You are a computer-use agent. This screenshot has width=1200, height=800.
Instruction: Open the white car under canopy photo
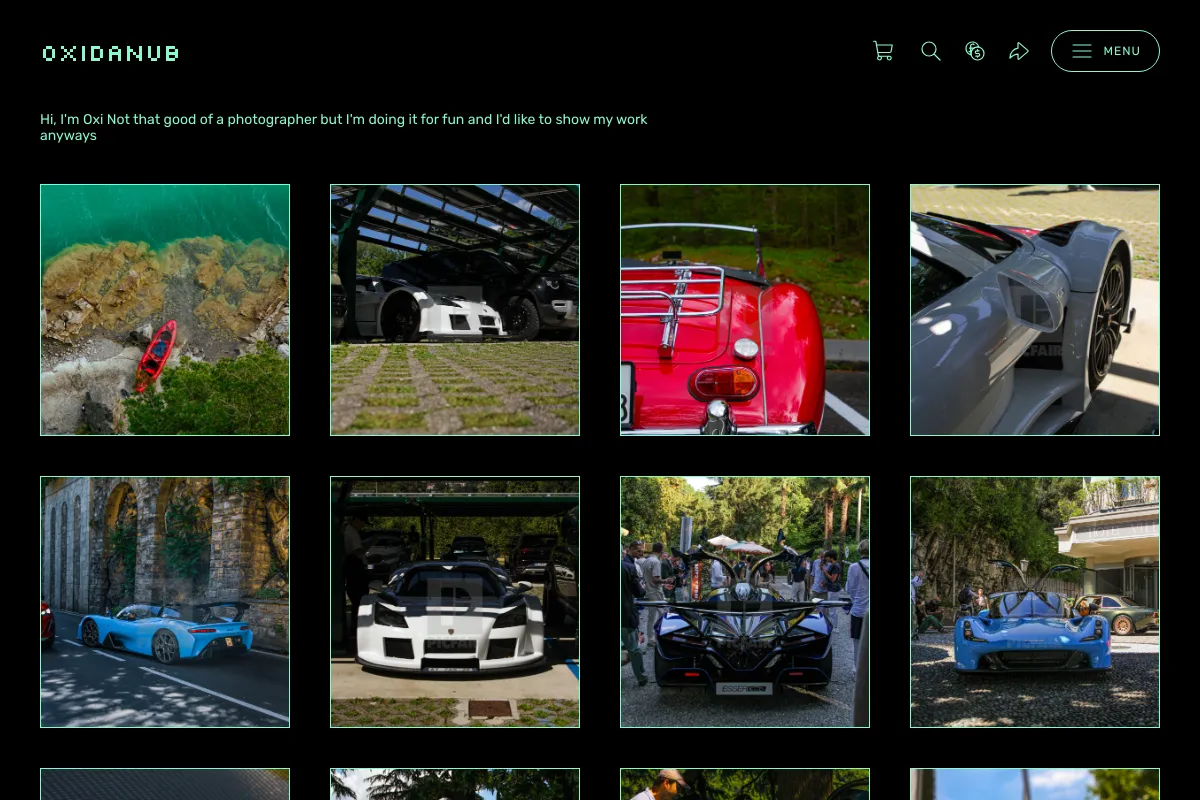pos(455,310)
